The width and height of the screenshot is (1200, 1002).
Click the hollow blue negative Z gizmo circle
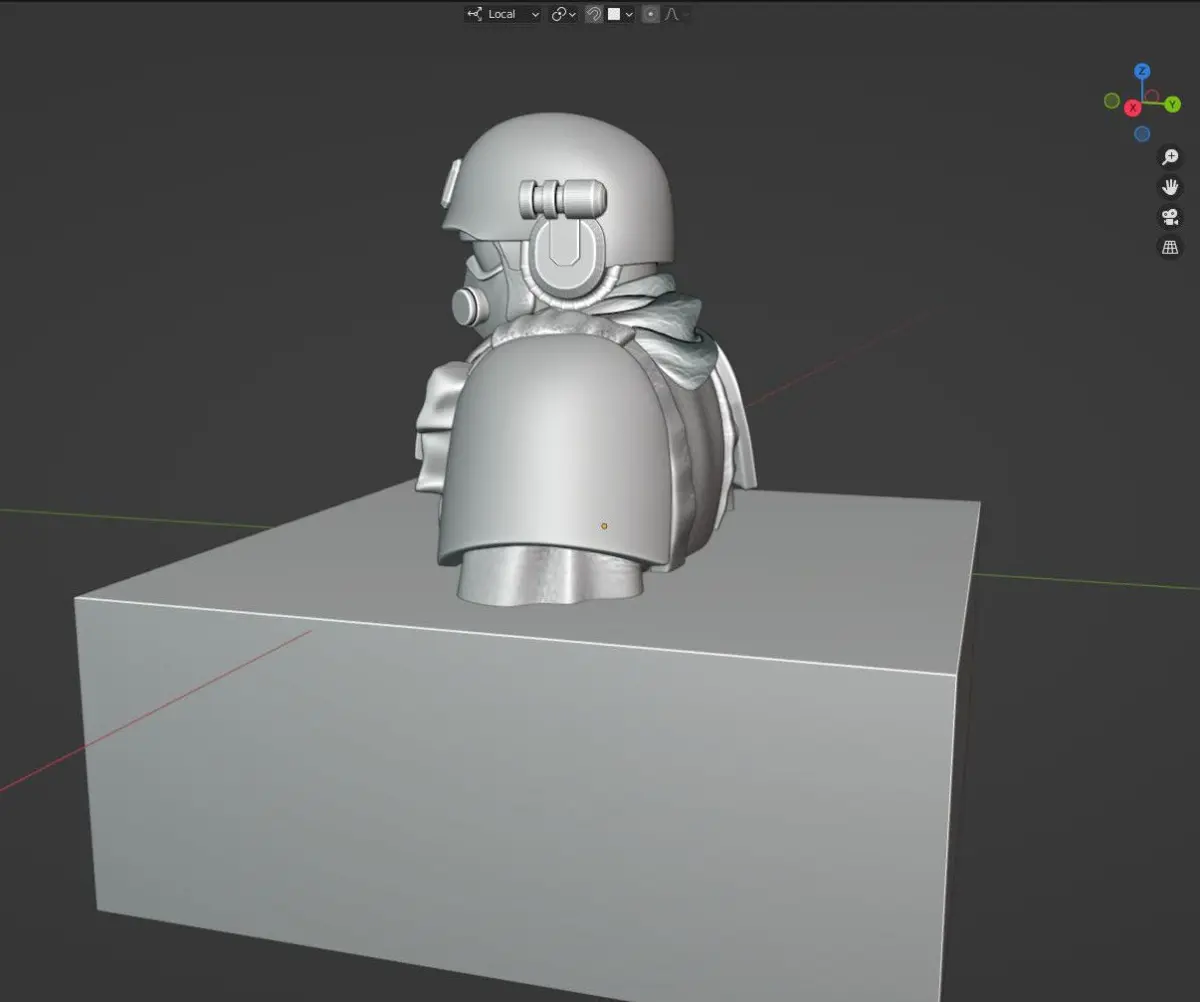1142,134
